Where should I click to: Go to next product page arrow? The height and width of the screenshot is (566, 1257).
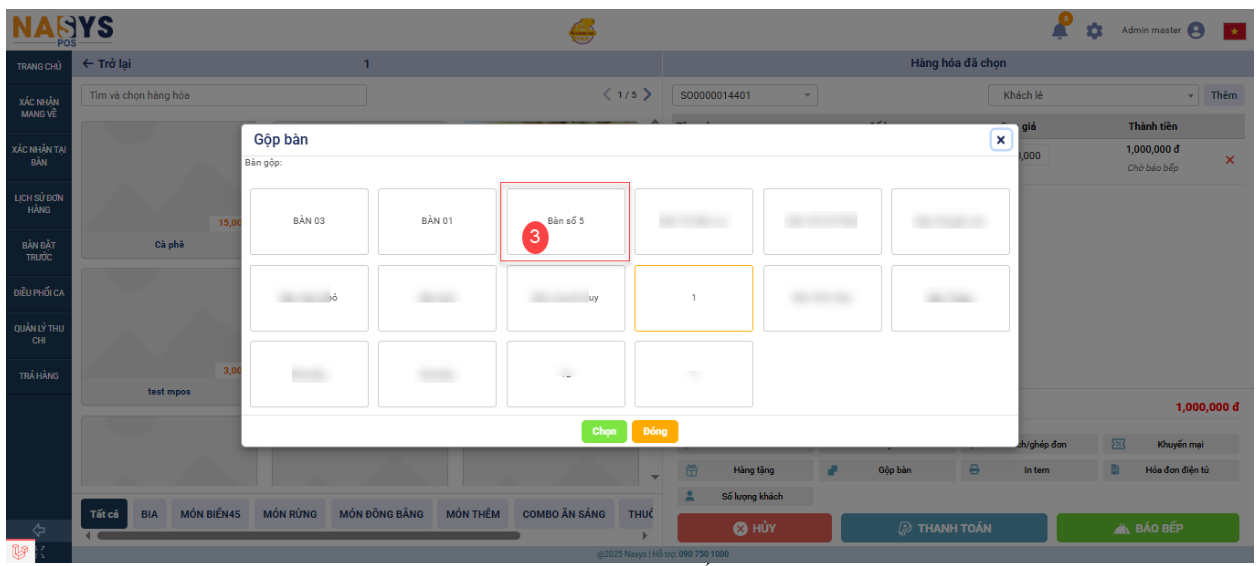tap(647, 95)
